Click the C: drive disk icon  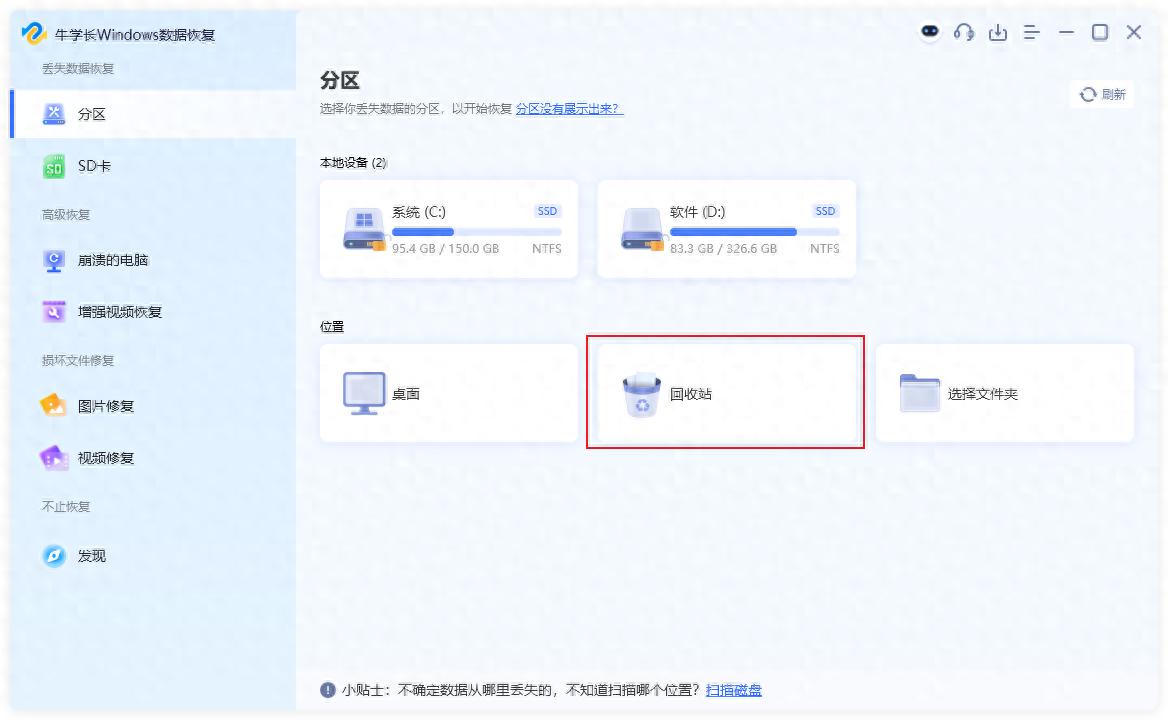click(x=364, y=229)
